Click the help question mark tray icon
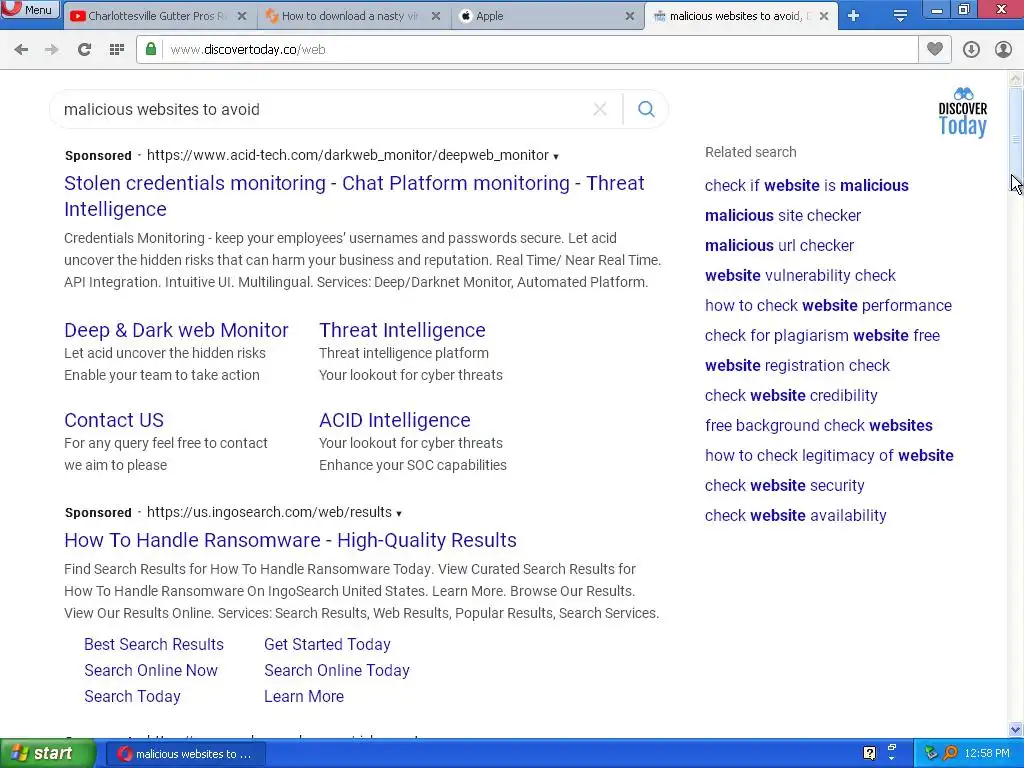1024x768 pixels. coord(869,754)
